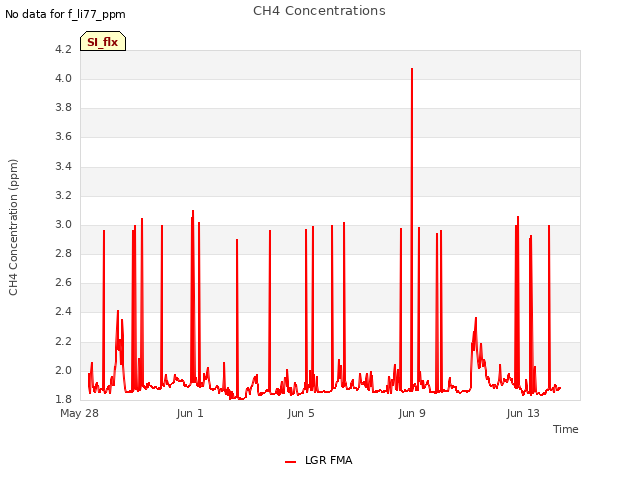Viewport: 640px width, 480px height.
Task: Click the 2.6 y-axis tick label
Action: pyautogui.click(x=63, y=282)
